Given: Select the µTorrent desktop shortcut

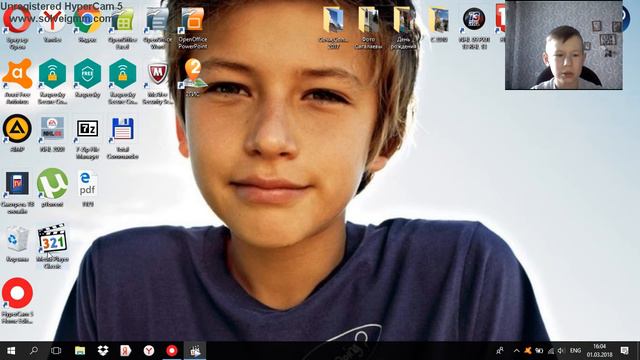Looking at the screenshot, I should [x=52, y=184].
